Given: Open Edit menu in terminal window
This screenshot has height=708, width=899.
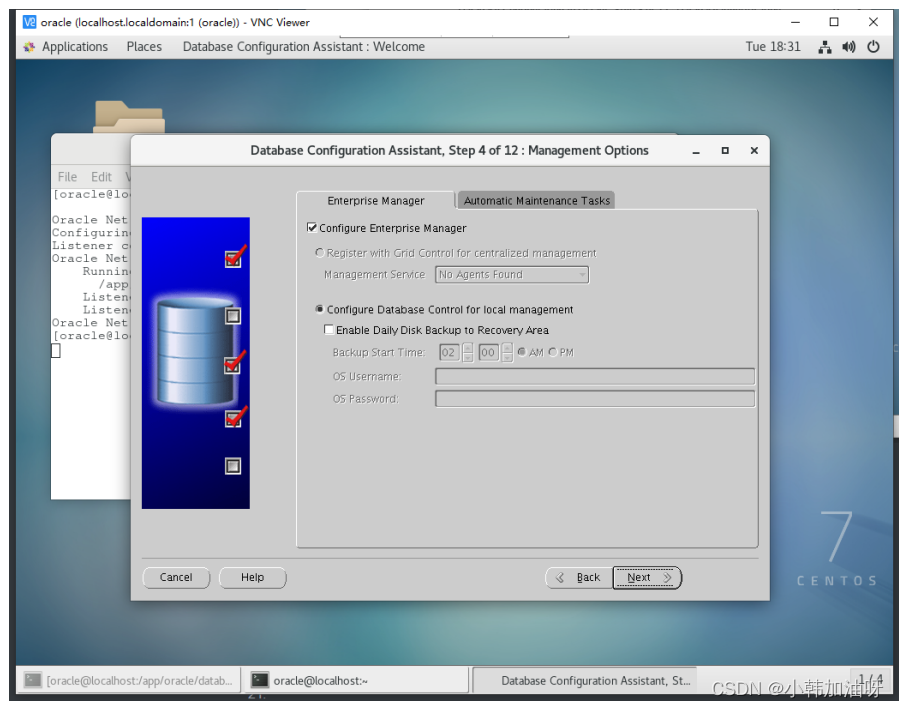Looking at the screenshot, I should click(101, 177).
